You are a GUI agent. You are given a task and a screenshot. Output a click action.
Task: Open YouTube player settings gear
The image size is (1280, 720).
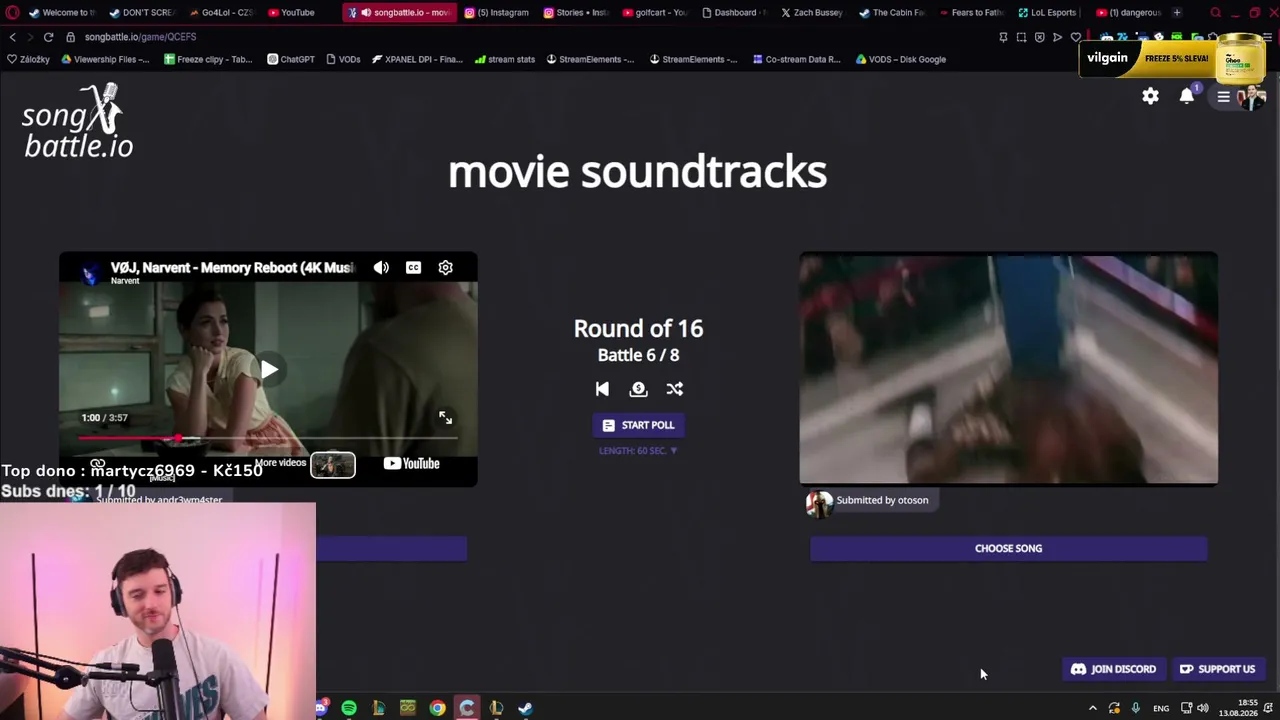coord(446,267)
